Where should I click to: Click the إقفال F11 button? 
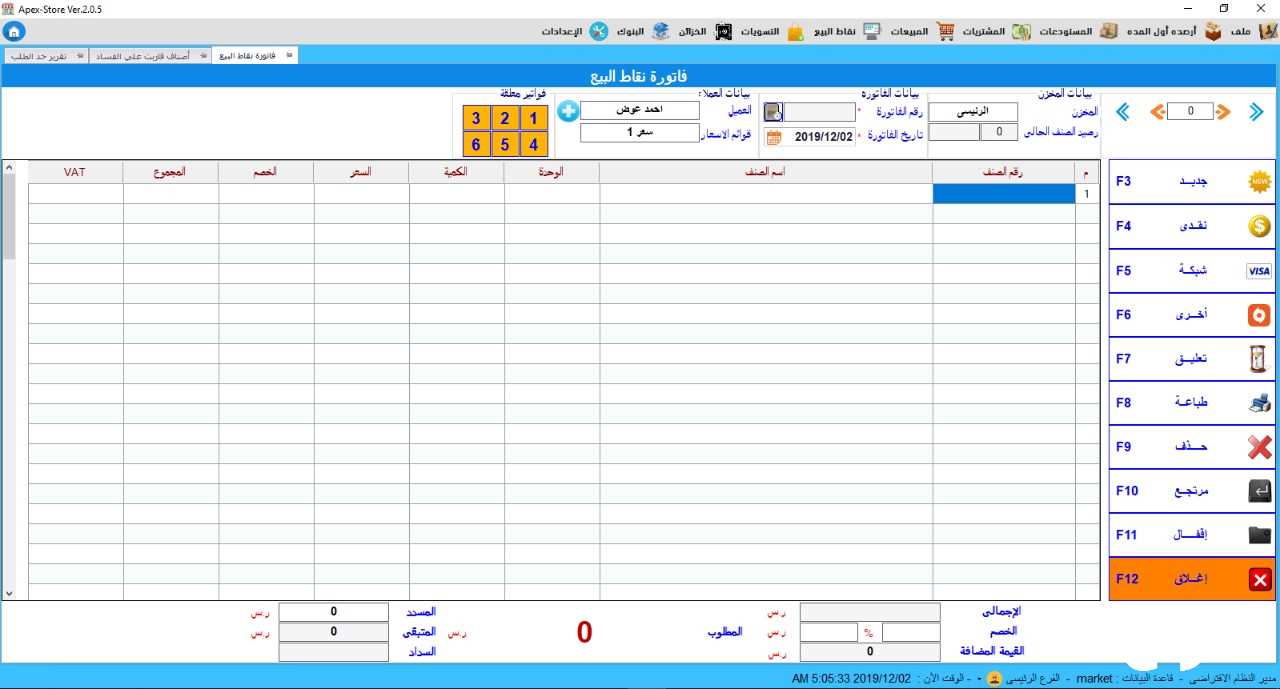pyautogui.click(x=1192, y=534)
